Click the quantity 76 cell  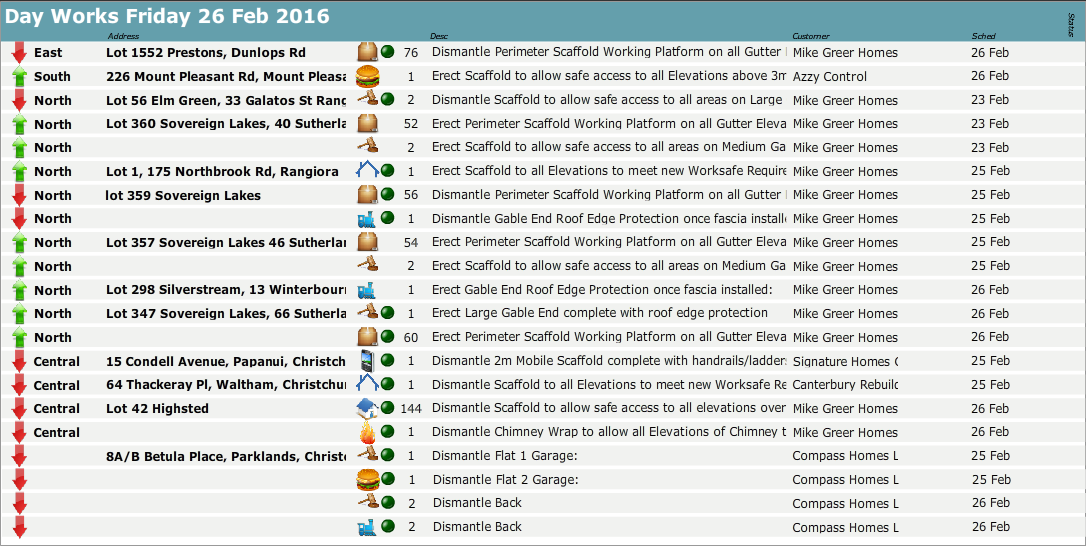coord(411,52)
